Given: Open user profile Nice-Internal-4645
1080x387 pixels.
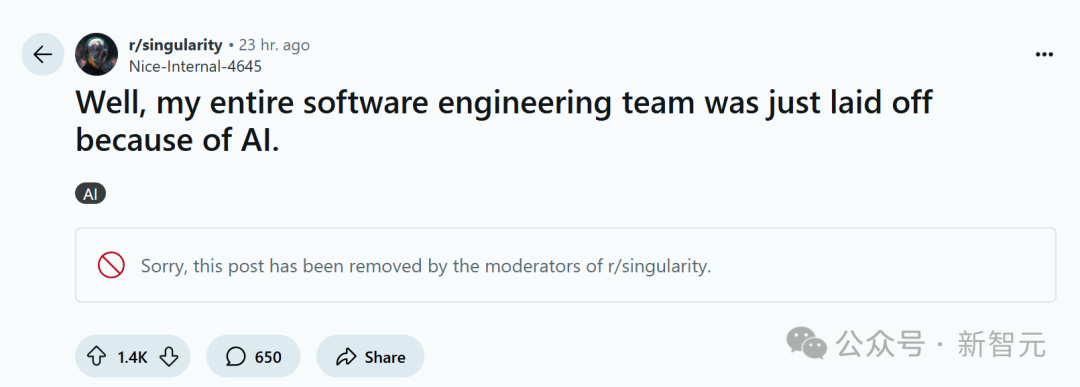Looking at the screenshot, I should (x=196, y=66).
